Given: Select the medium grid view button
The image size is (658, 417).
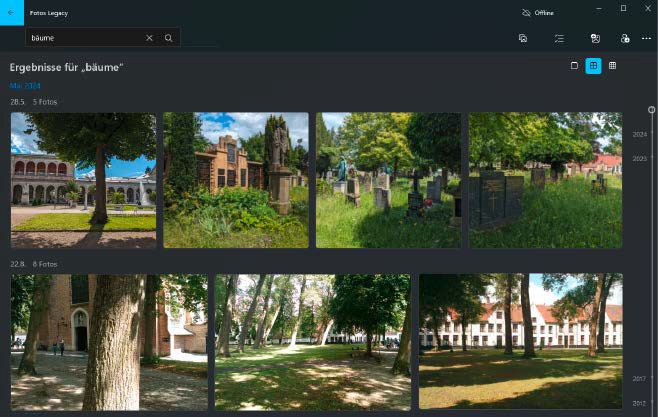Looking at the screenshot, I should click(593, 65).
